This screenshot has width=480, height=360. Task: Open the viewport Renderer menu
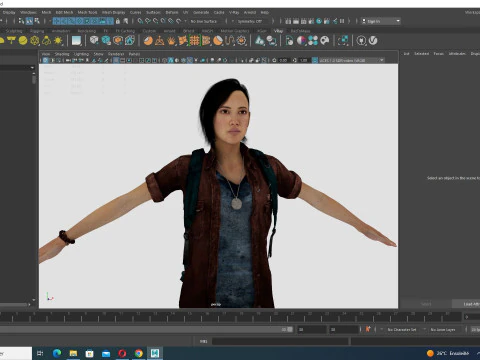(116, 54)
